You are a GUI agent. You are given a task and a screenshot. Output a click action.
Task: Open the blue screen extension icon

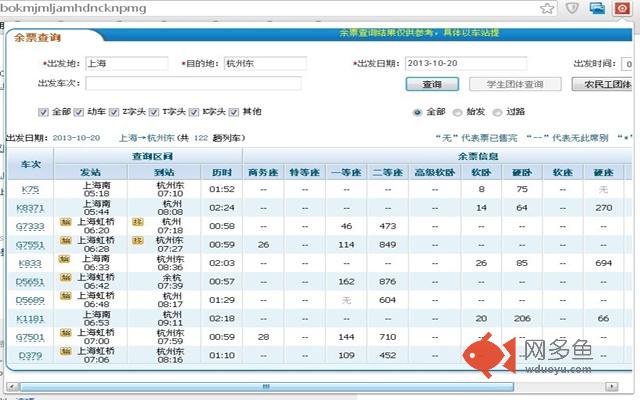click(x=597, y=8)
